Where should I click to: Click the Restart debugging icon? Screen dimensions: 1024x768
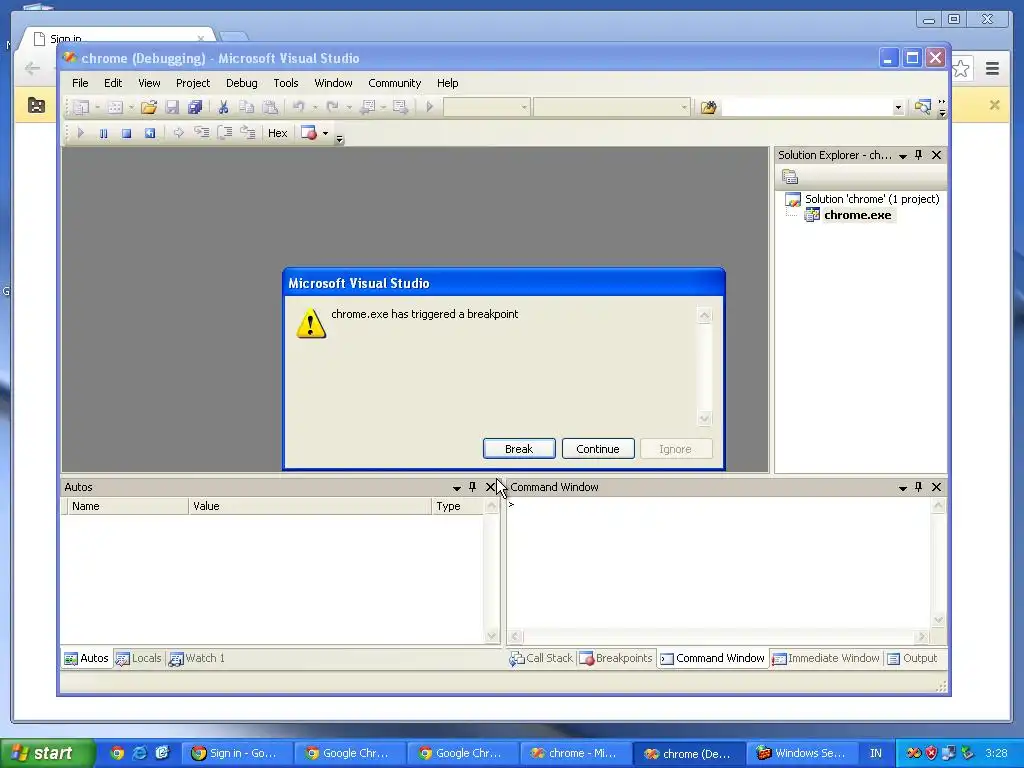click(x=150, y=133)
